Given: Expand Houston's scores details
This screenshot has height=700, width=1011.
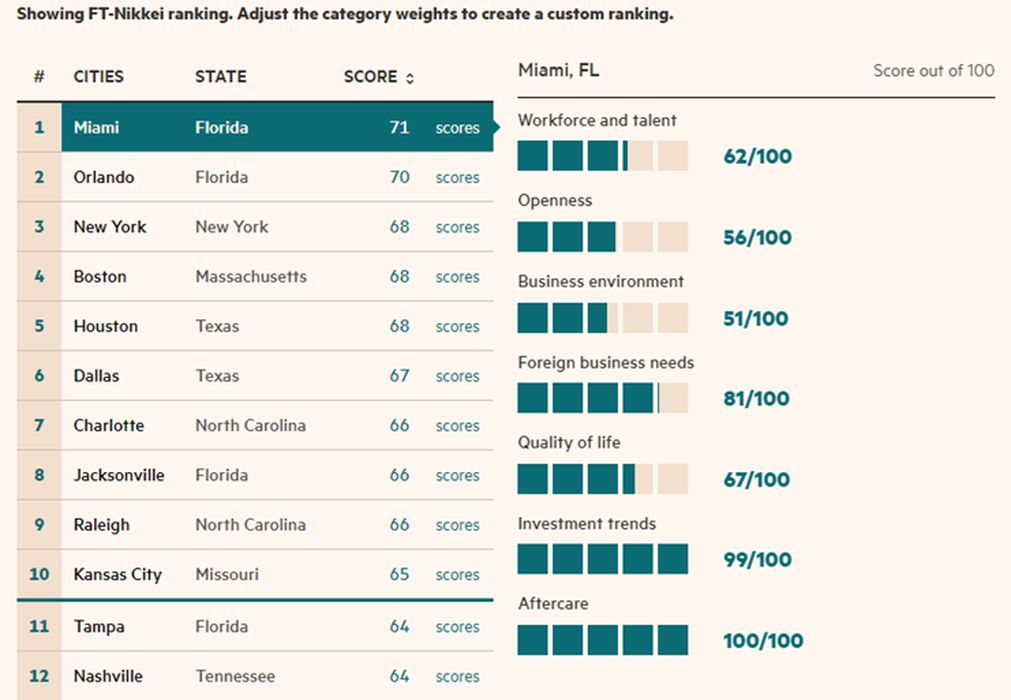Looking at the screenshot, I should [457, 327].
